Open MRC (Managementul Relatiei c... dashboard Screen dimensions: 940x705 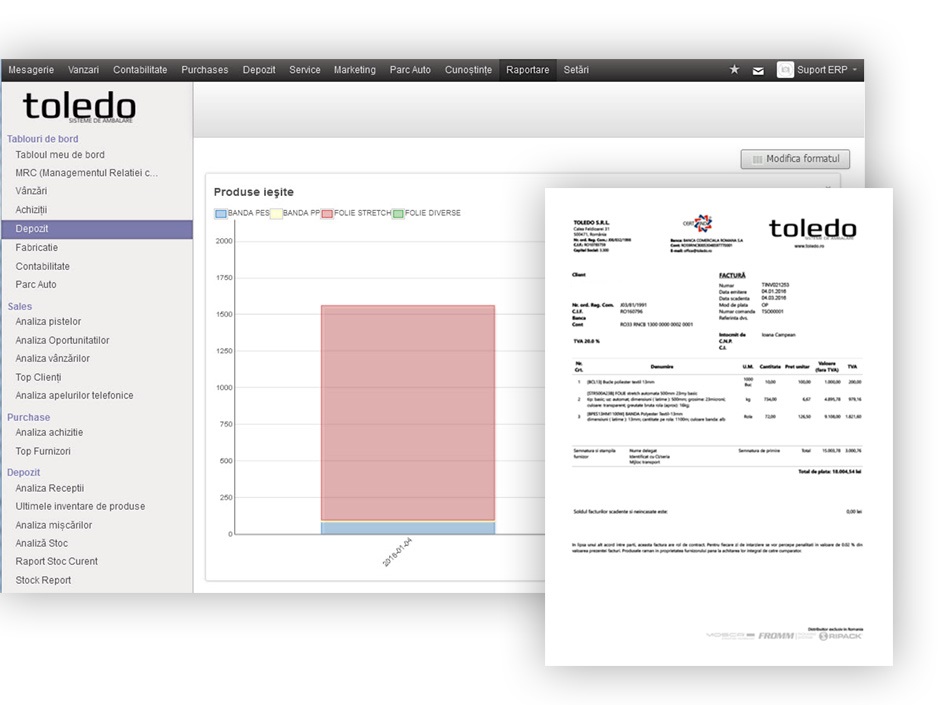pos(87,173)
